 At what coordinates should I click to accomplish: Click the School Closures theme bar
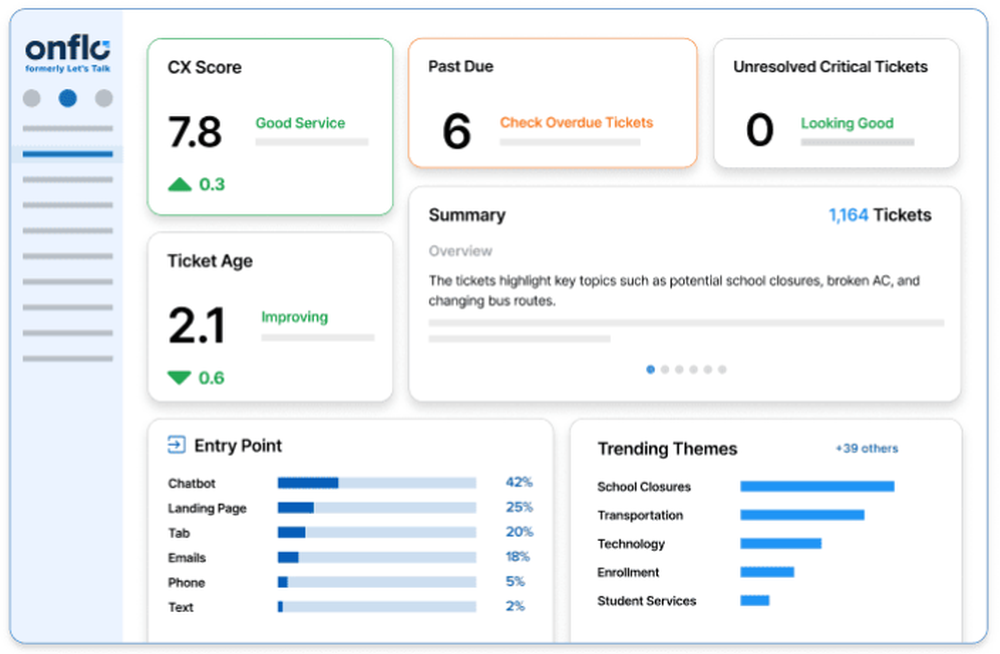coord(817,487)
